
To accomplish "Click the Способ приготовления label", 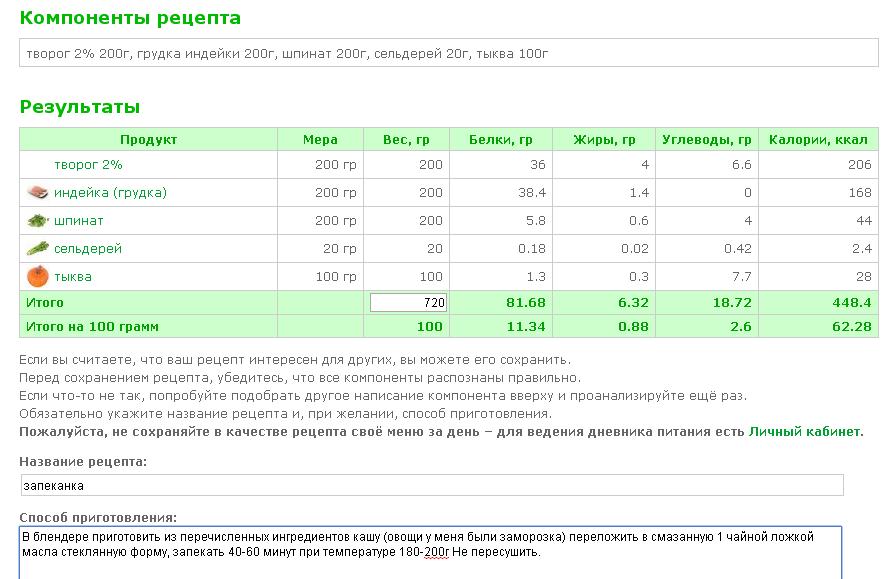I will [x=98, y=517].
